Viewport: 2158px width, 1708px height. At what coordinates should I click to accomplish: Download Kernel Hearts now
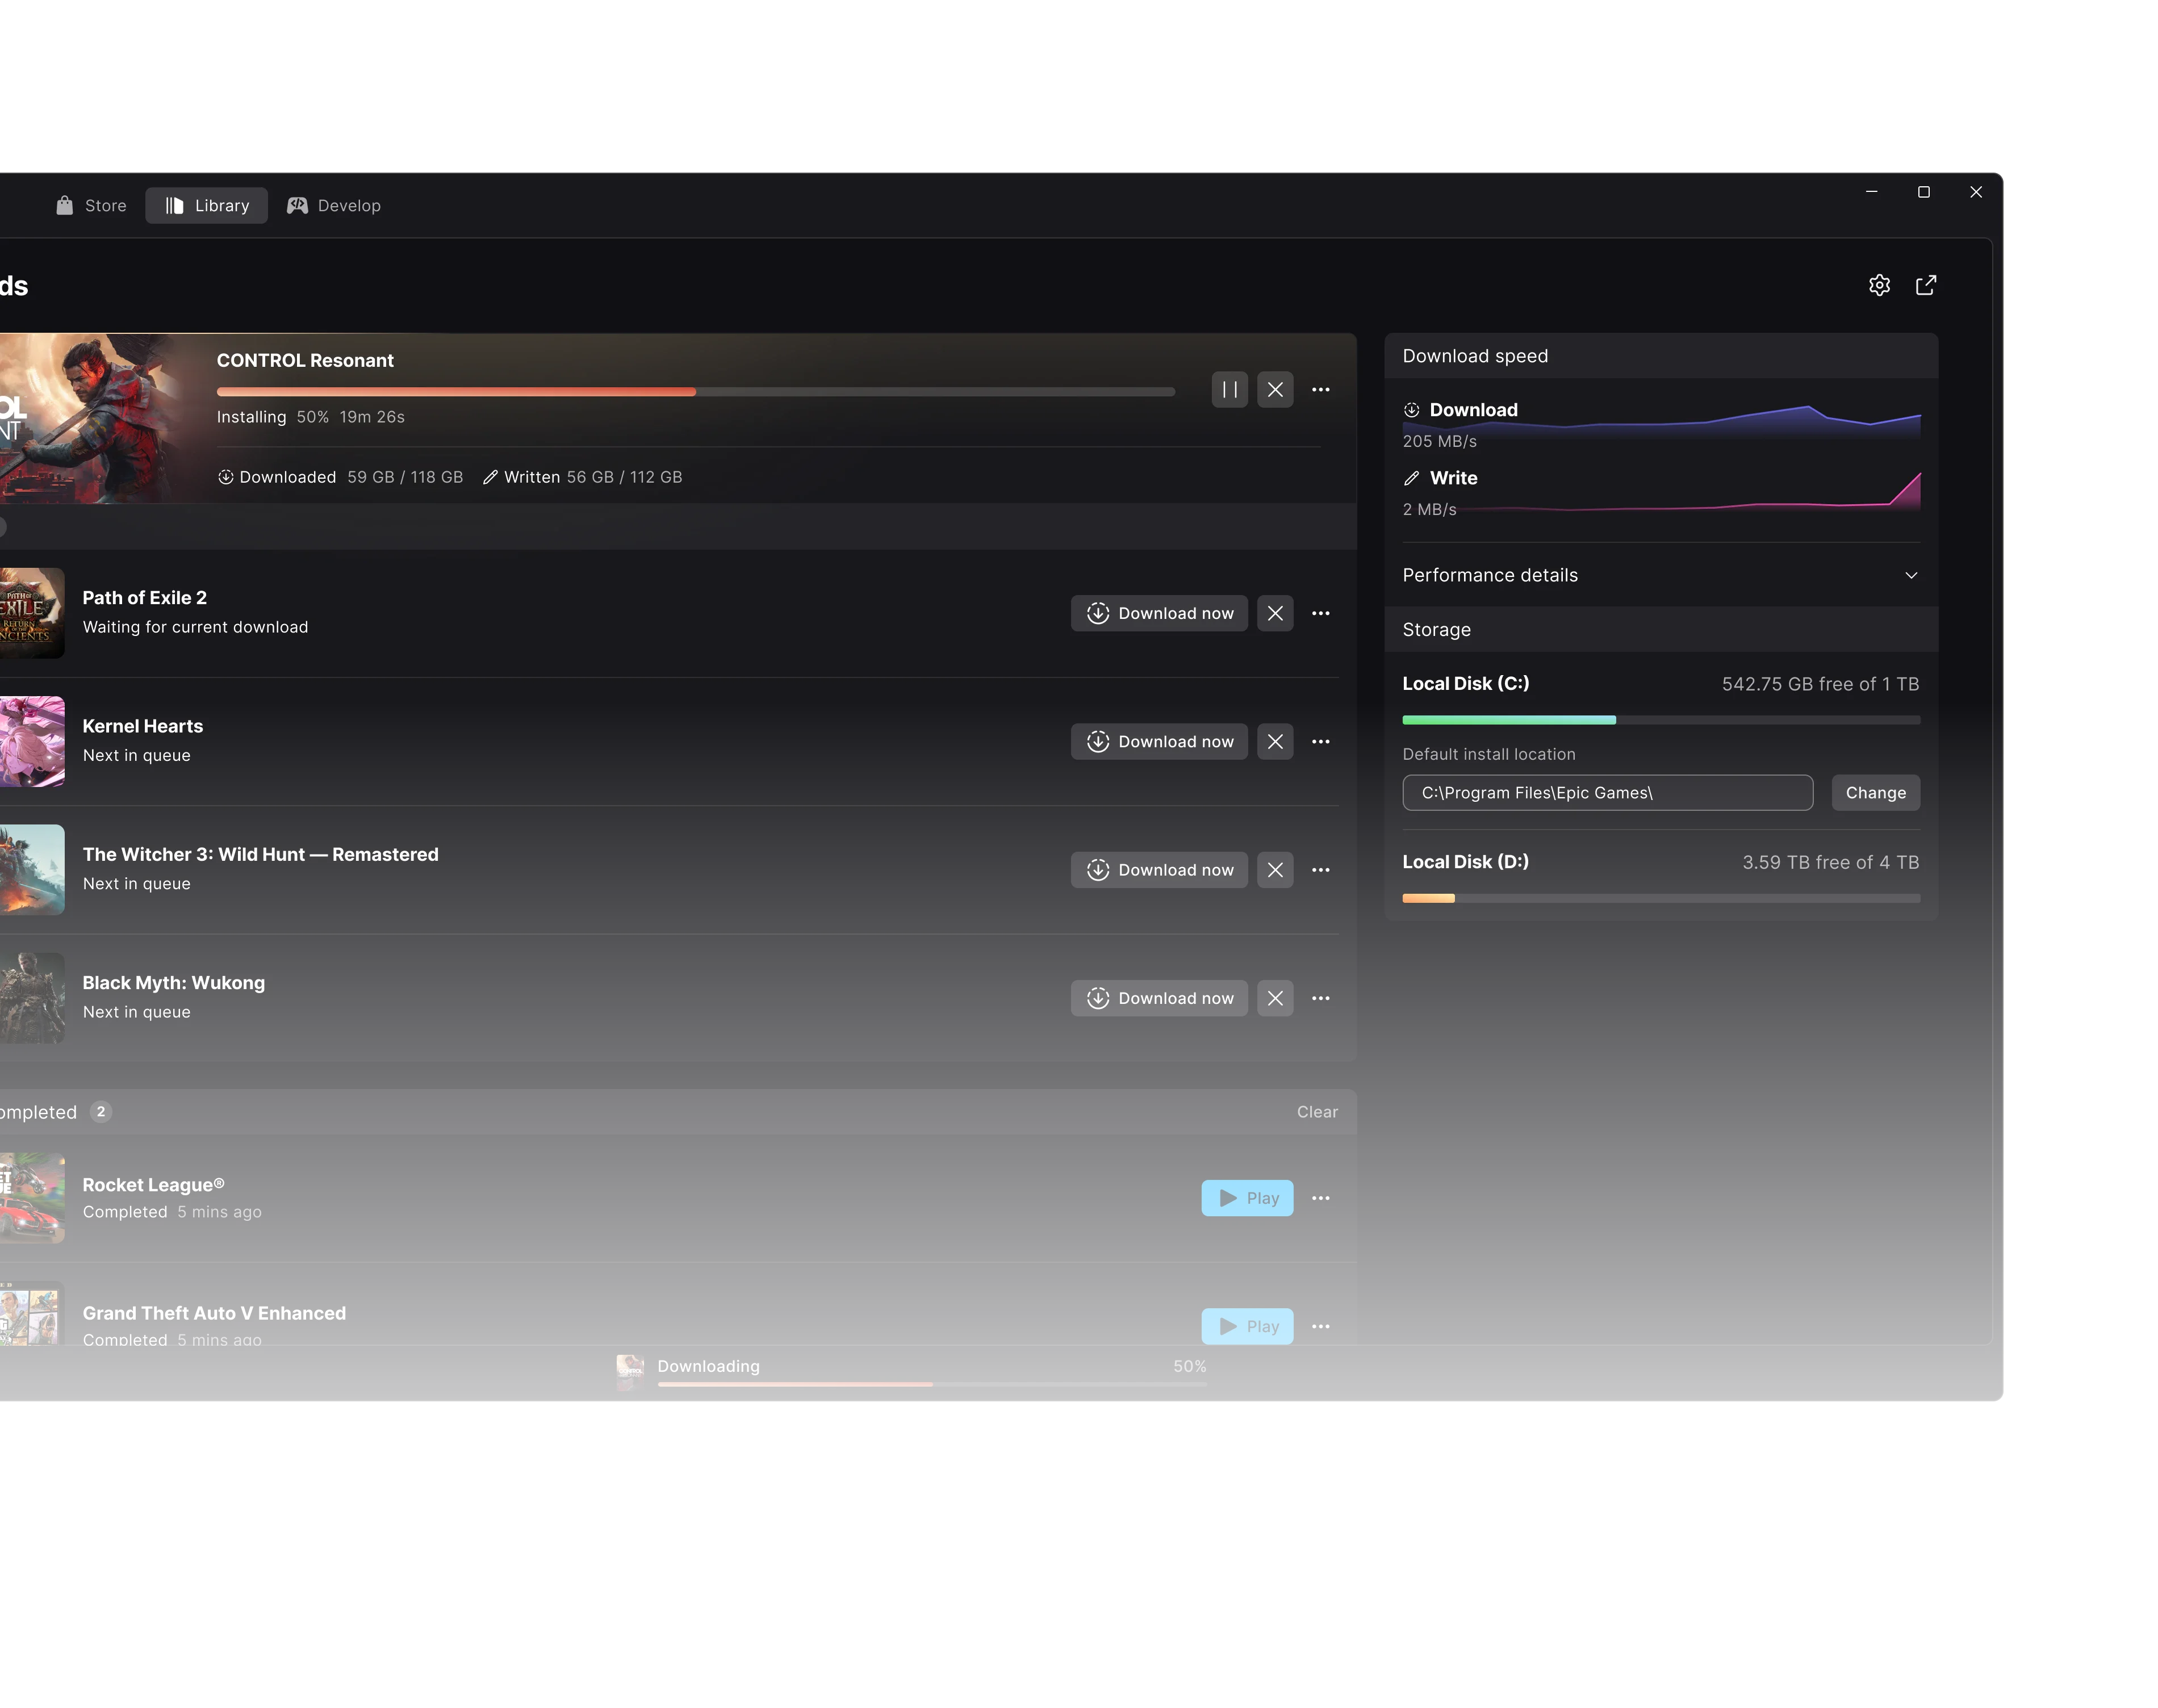(x=1159, y=741)
